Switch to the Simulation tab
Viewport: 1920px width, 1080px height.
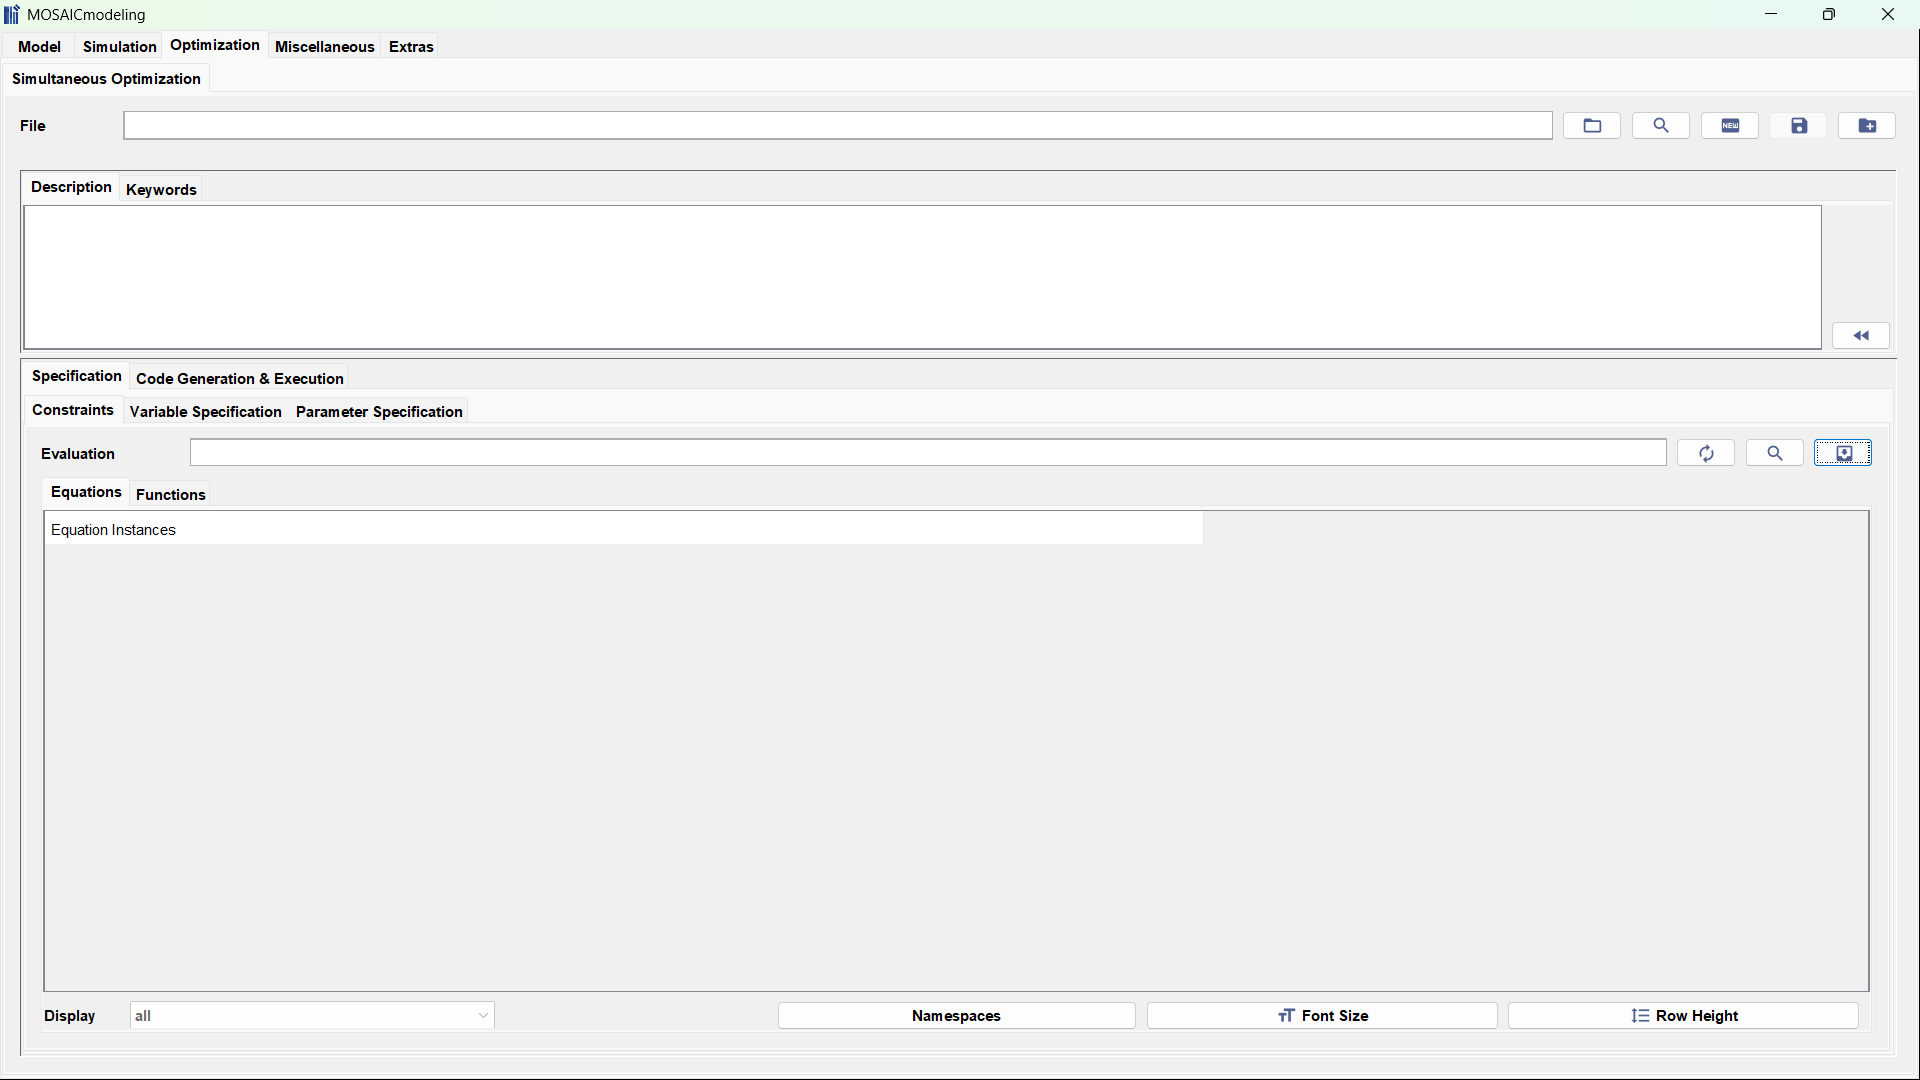(x=120, y=46)
